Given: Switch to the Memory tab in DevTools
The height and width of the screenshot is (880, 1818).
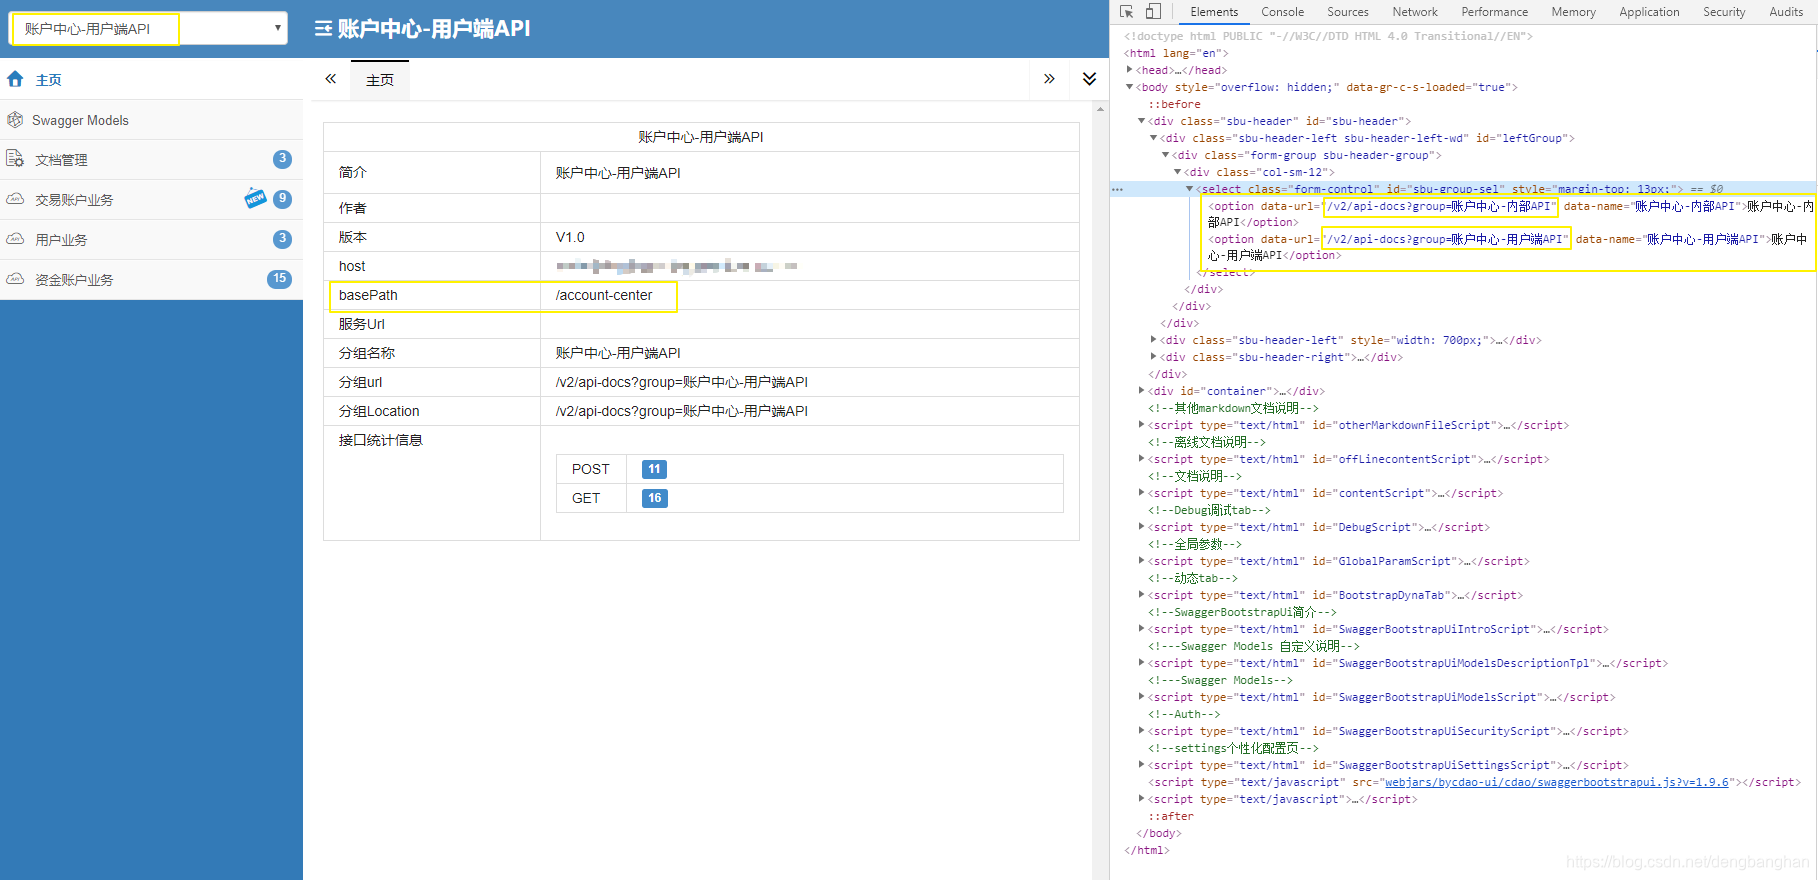Looking at the screenshot, I should tap(1573, 12).
